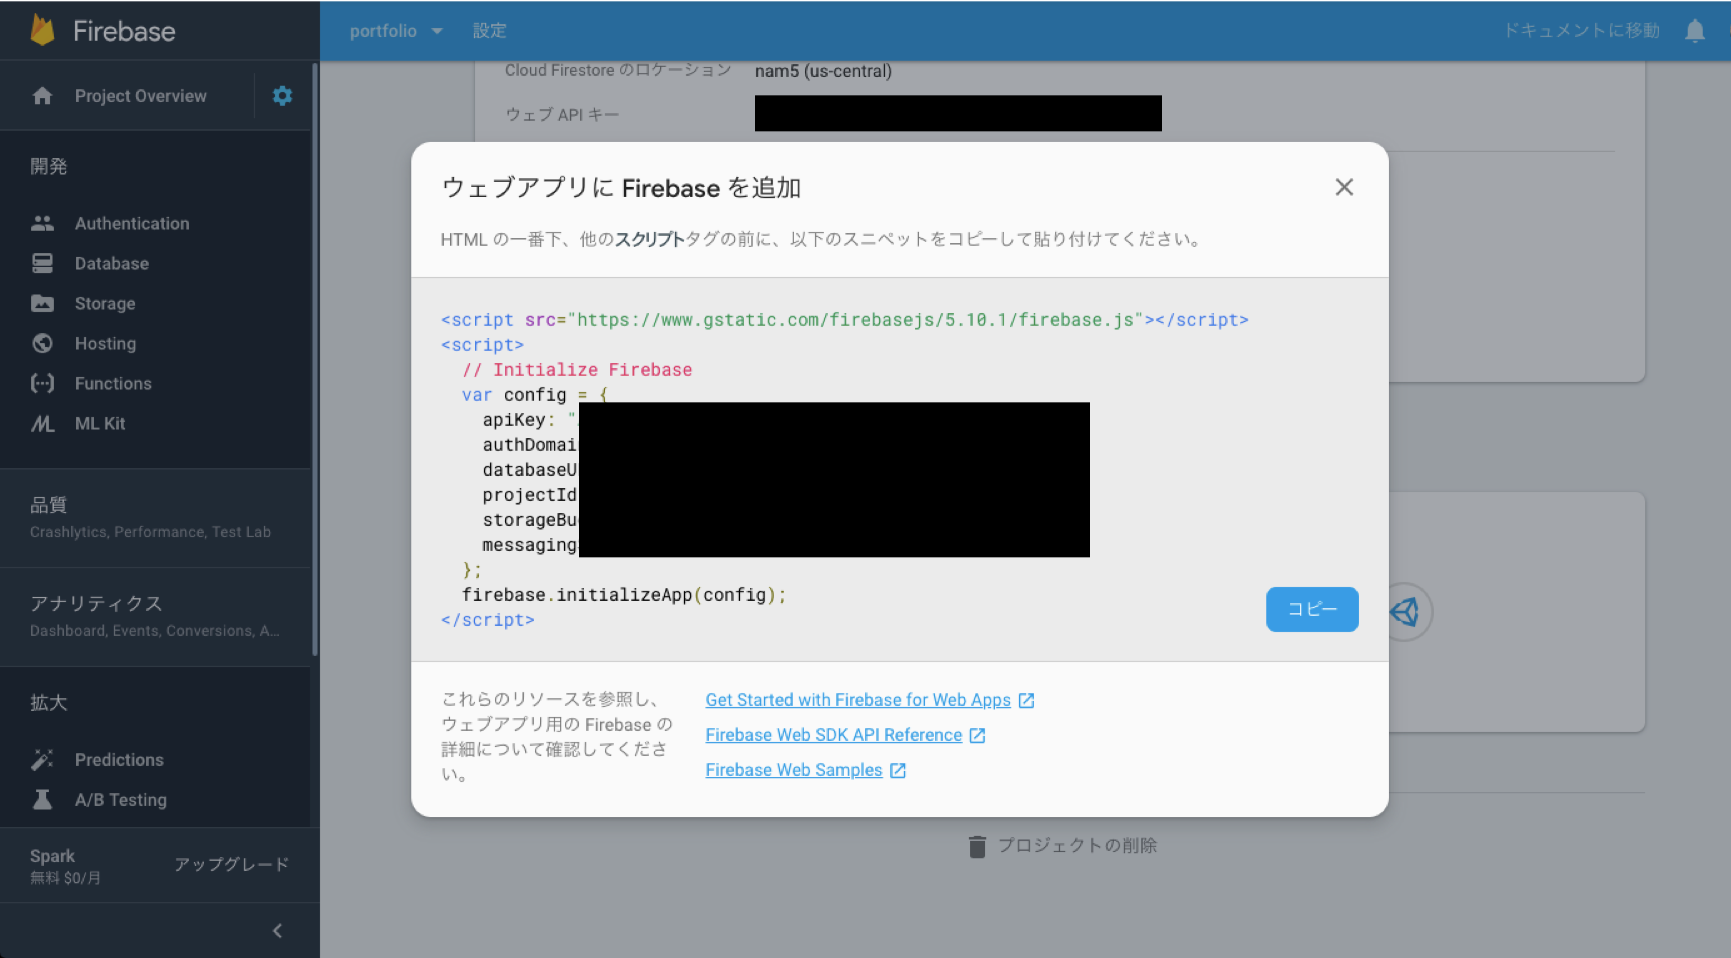Open the Database section
The width and height of the screenshot is (1731, 958).
112,263
